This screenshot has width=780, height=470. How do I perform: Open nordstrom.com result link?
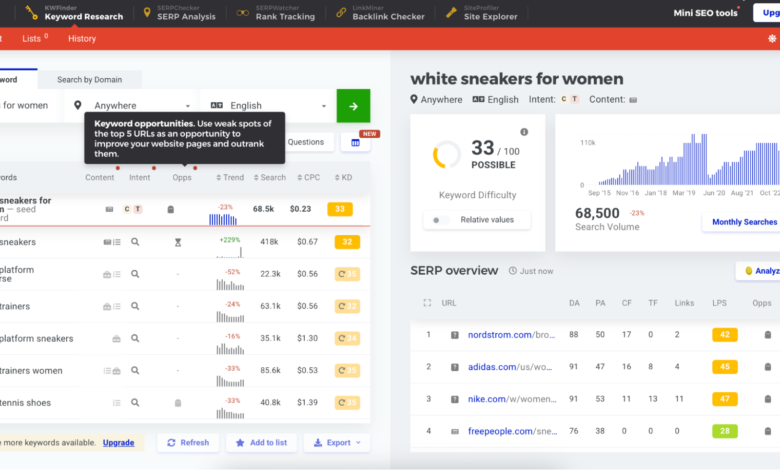(511, 335)
